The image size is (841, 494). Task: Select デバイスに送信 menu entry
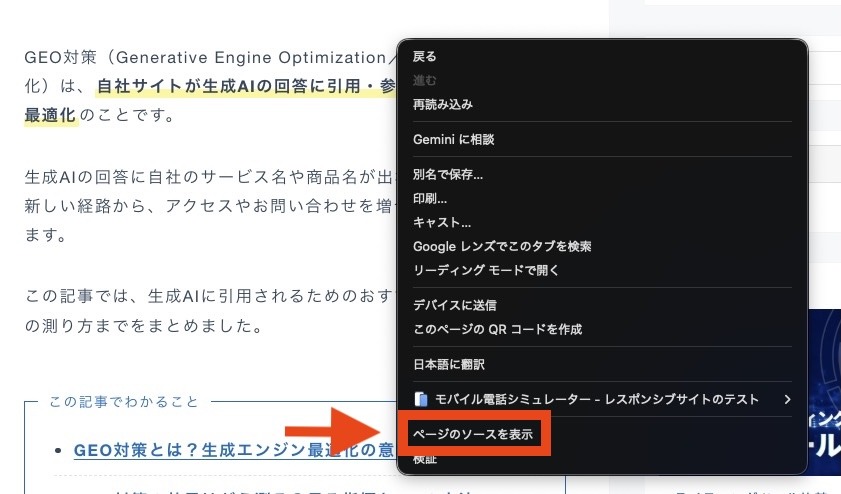pos(454,305)
